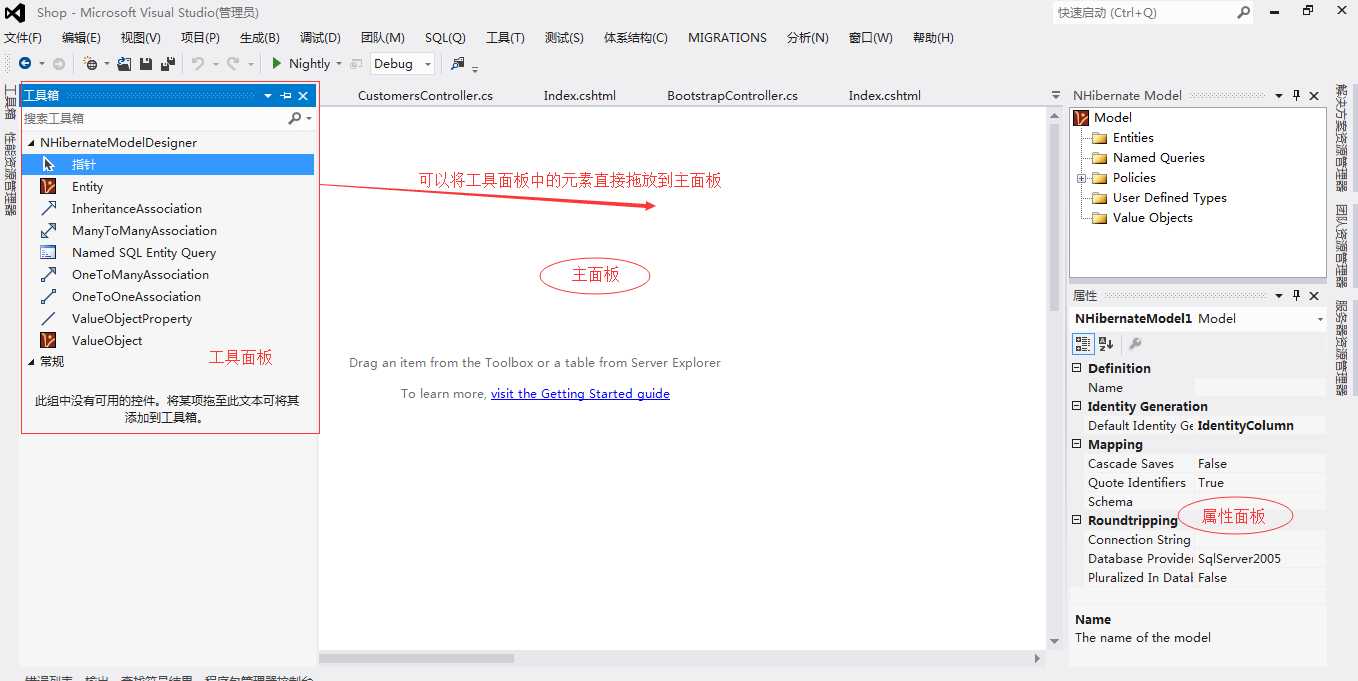Switch to CustomersController.cs tab

(425, 96)
